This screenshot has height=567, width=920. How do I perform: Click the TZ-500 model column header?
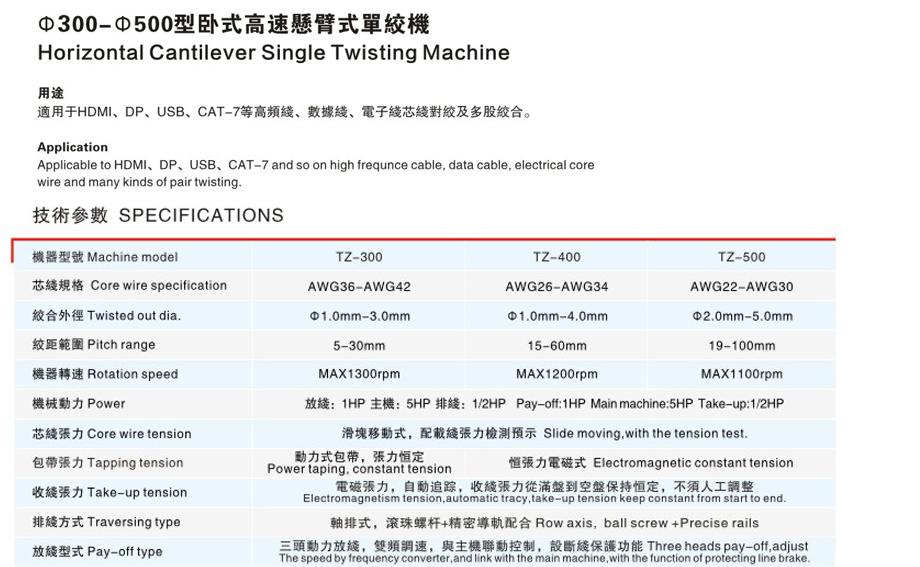coord(741,257)
